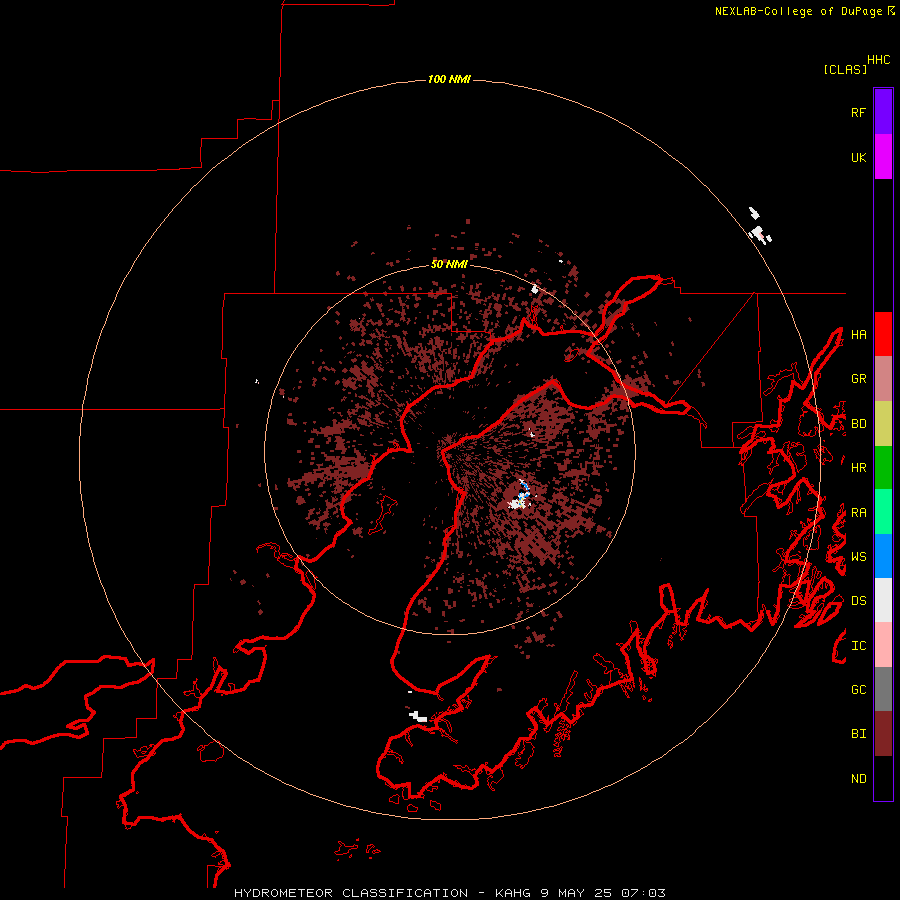The image size is (900, 900).
Task: Click the RF purple legend swatch
Action: 883,112
